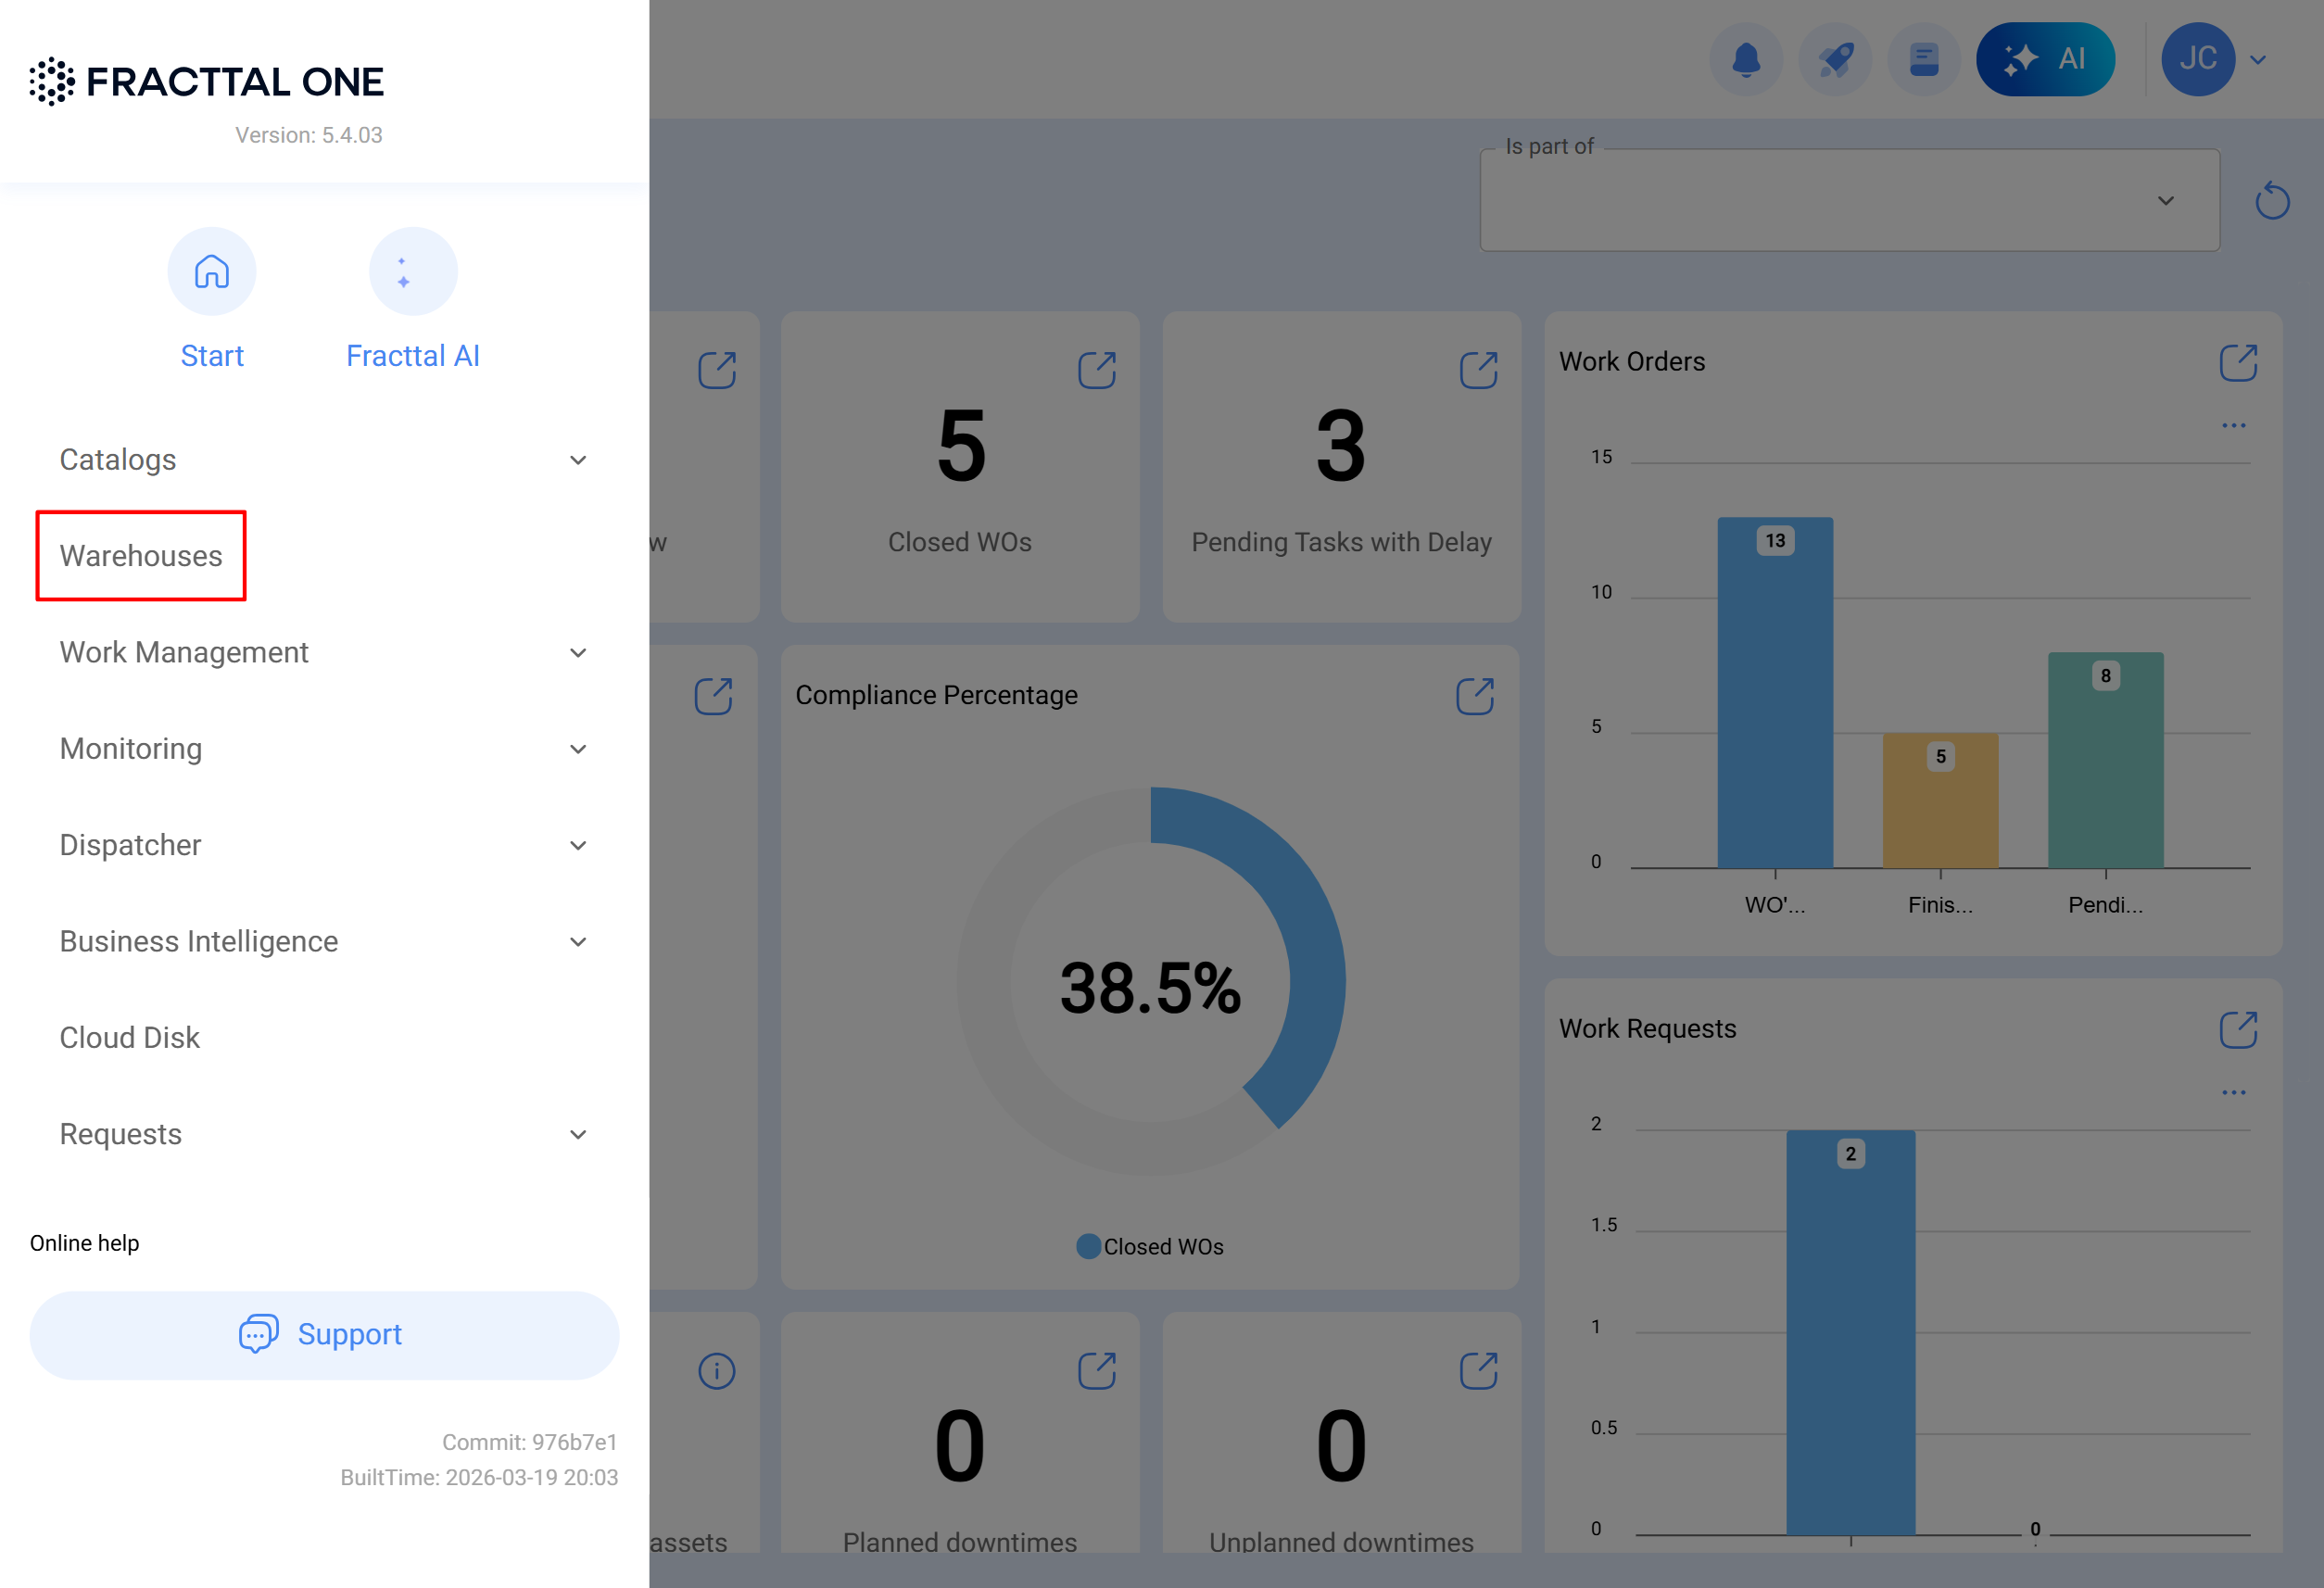The width and height of the screenshot is (2324, 1588).
Task: Open the book documentation icon
Action: click(1923, 59)
